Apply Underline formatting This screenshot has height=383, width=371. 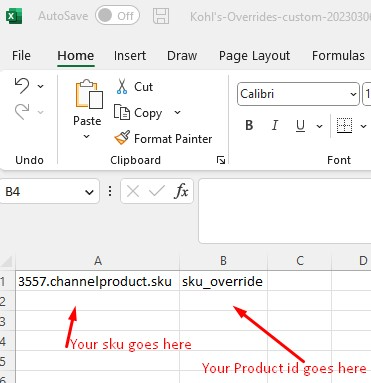pyautogui.click(x=300, y=126)
